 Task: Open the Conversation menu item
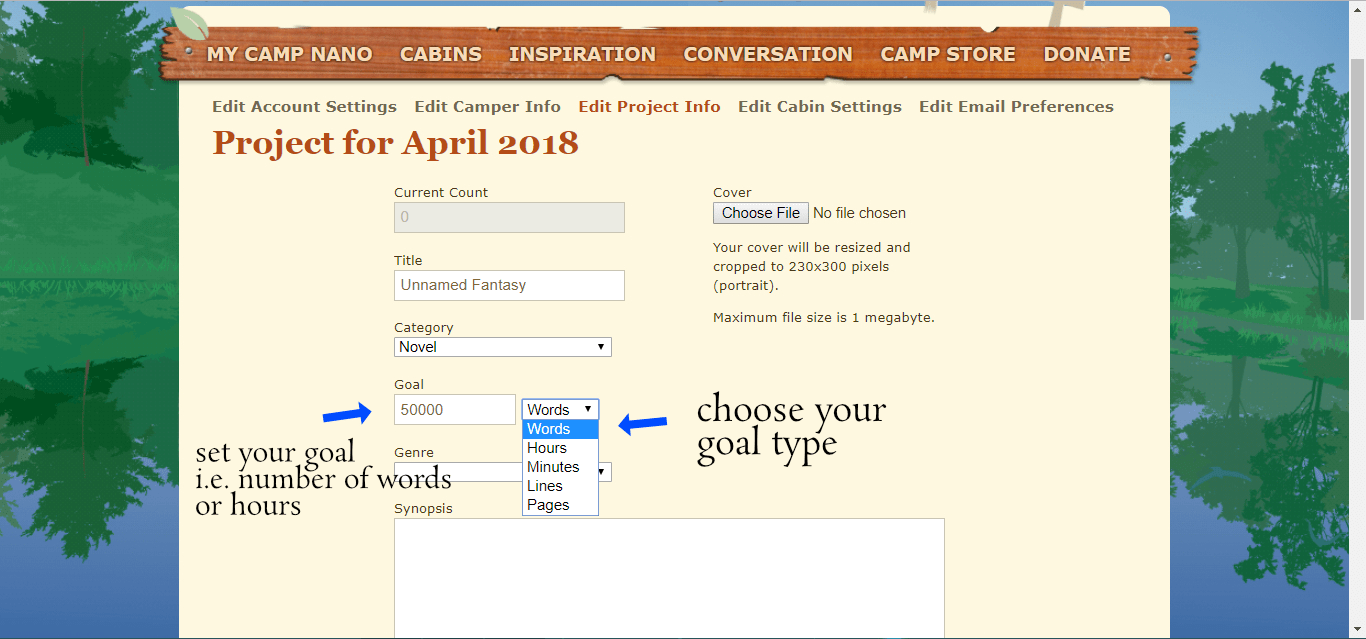(768, 54)
